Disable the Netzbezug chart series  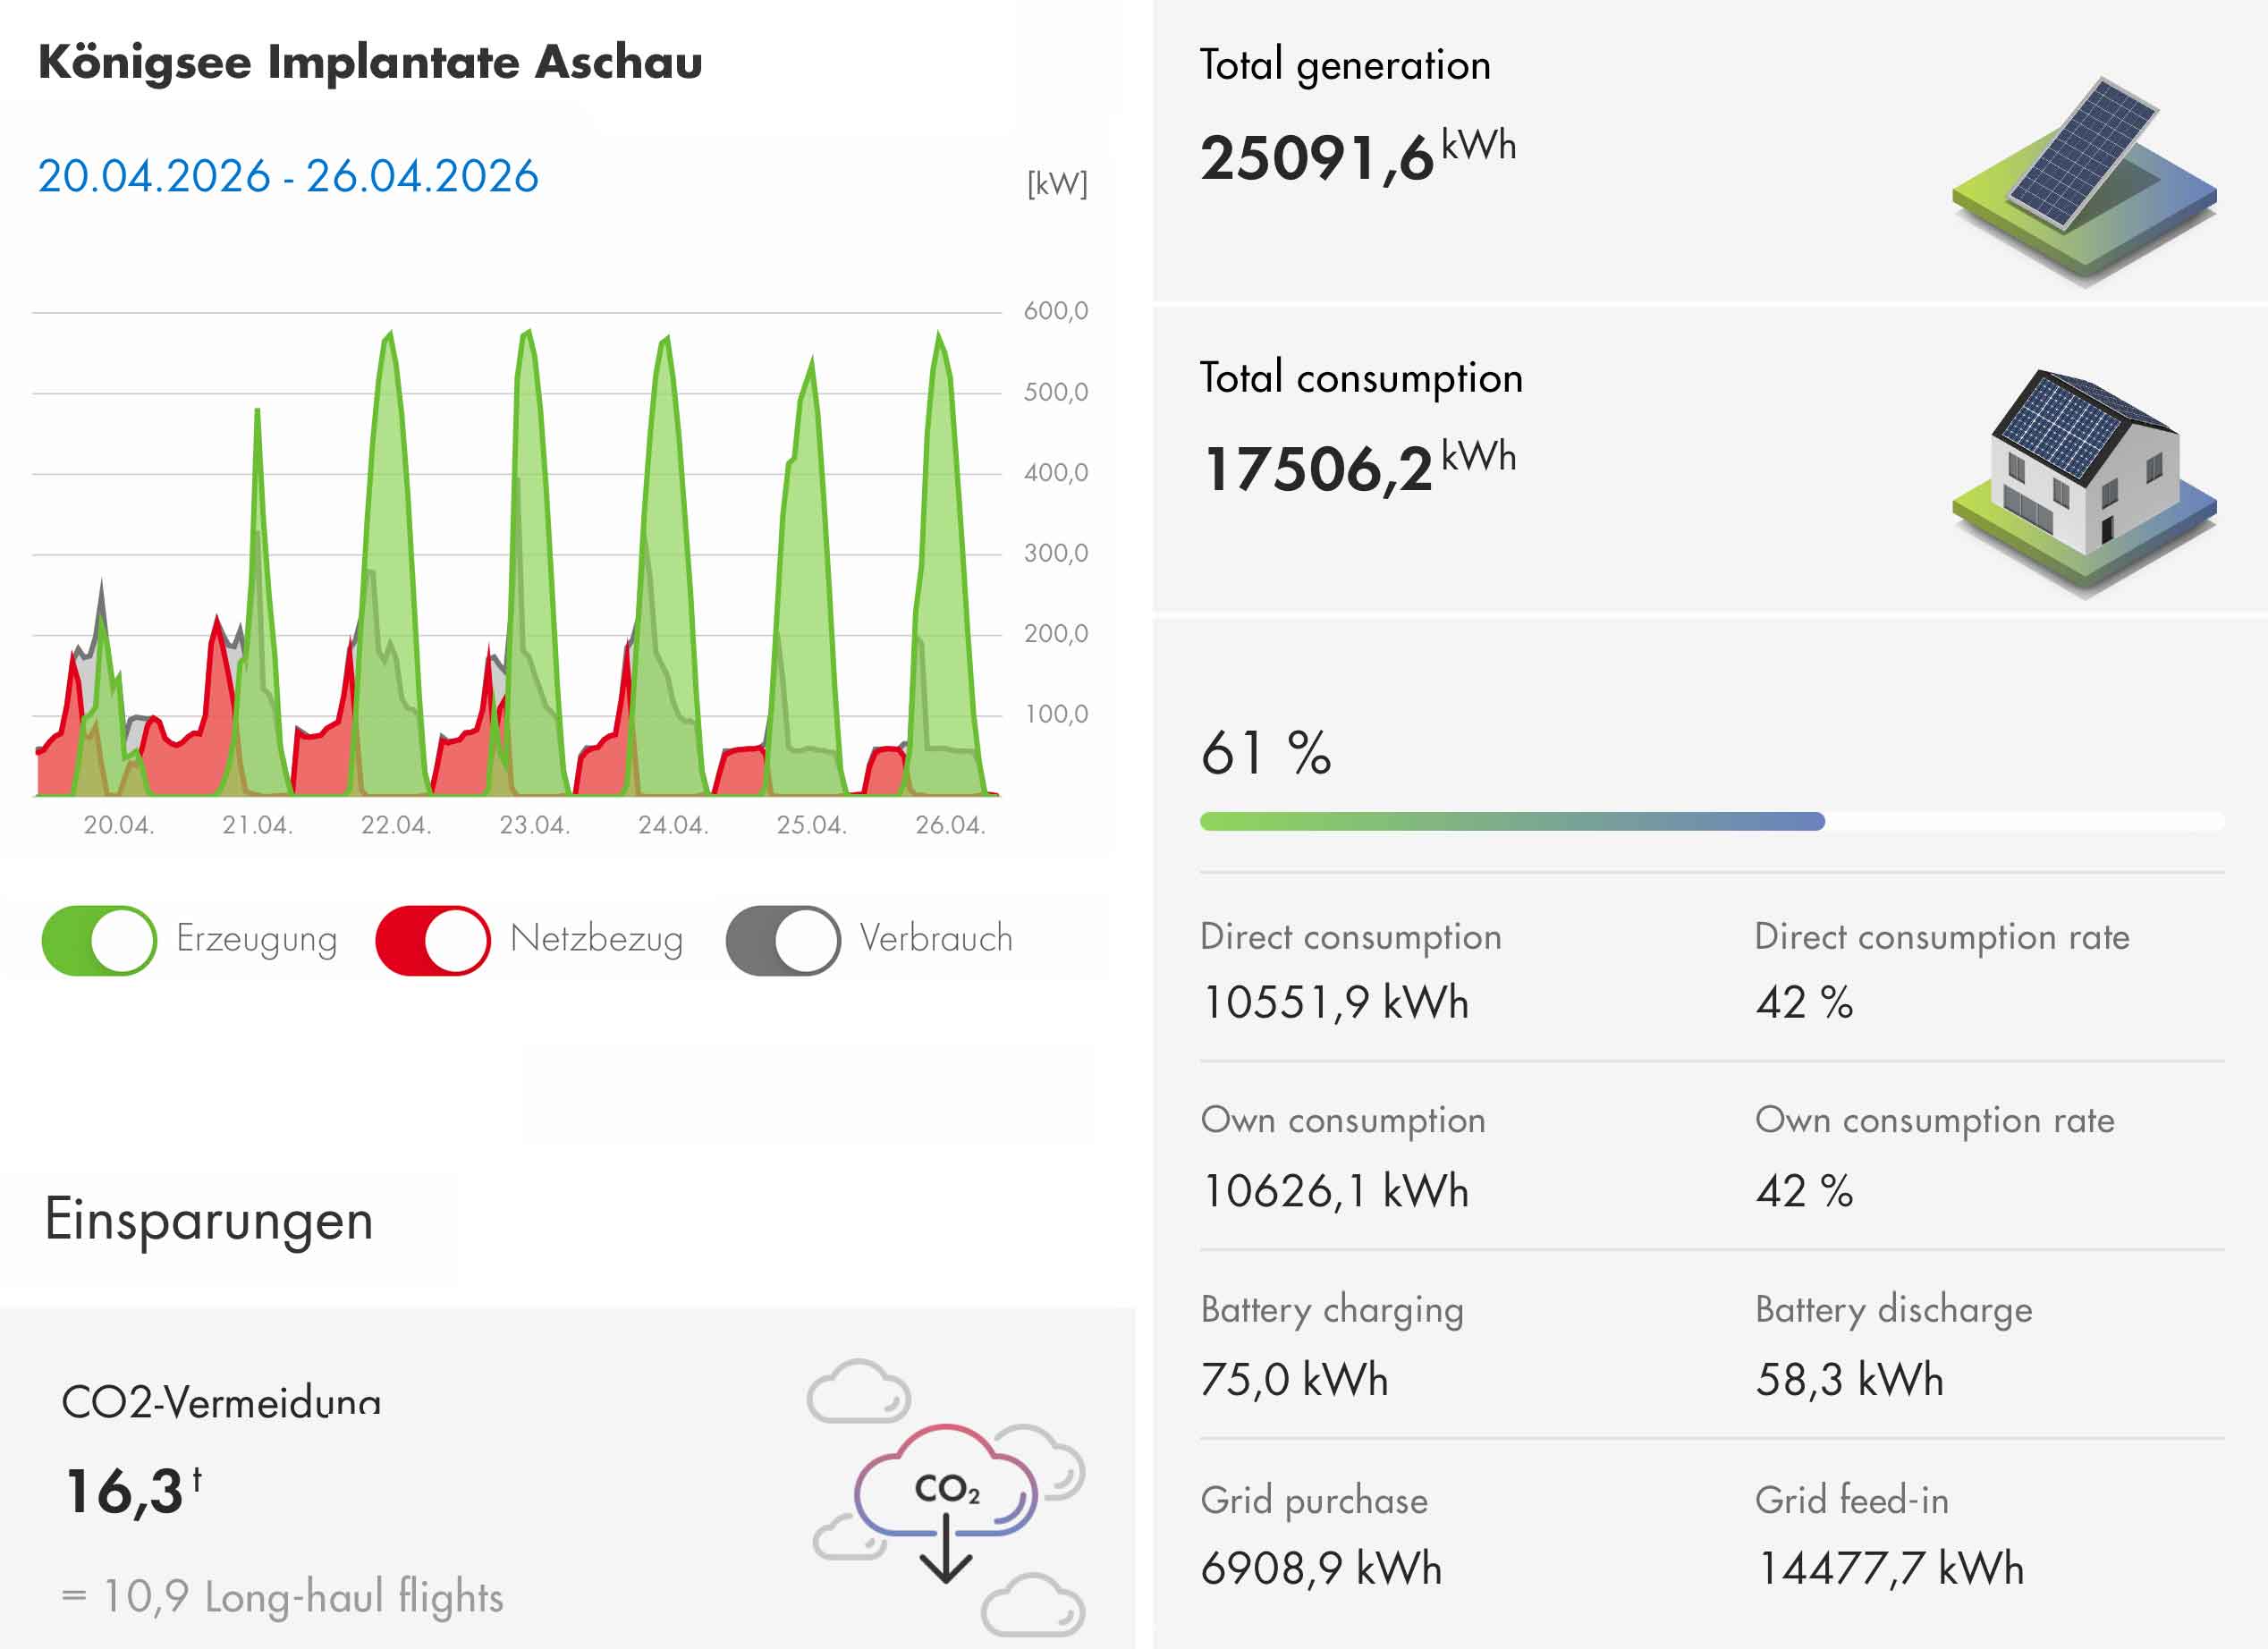pyautogui.click(x=433, y=940)
